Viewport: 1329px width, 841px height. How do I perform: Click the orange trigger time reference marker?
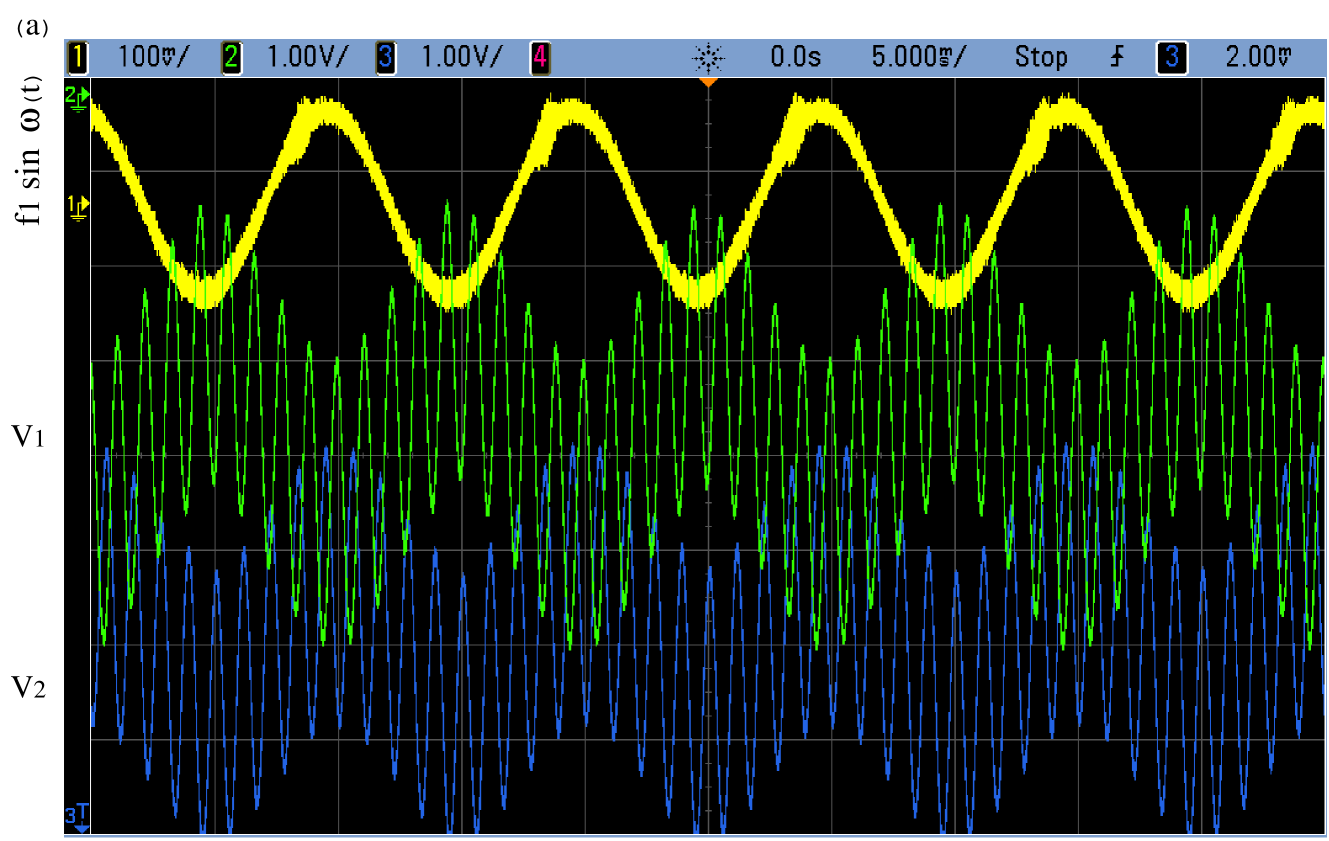[x=708, y=81]
